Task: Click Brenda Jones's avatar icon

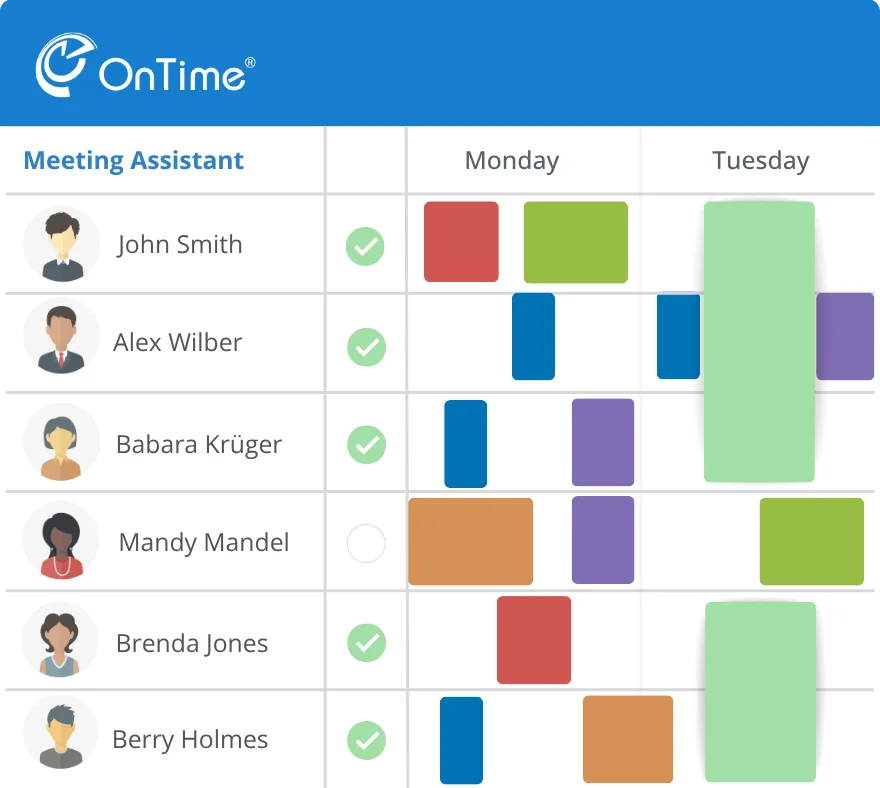Action: click(62, 641)
